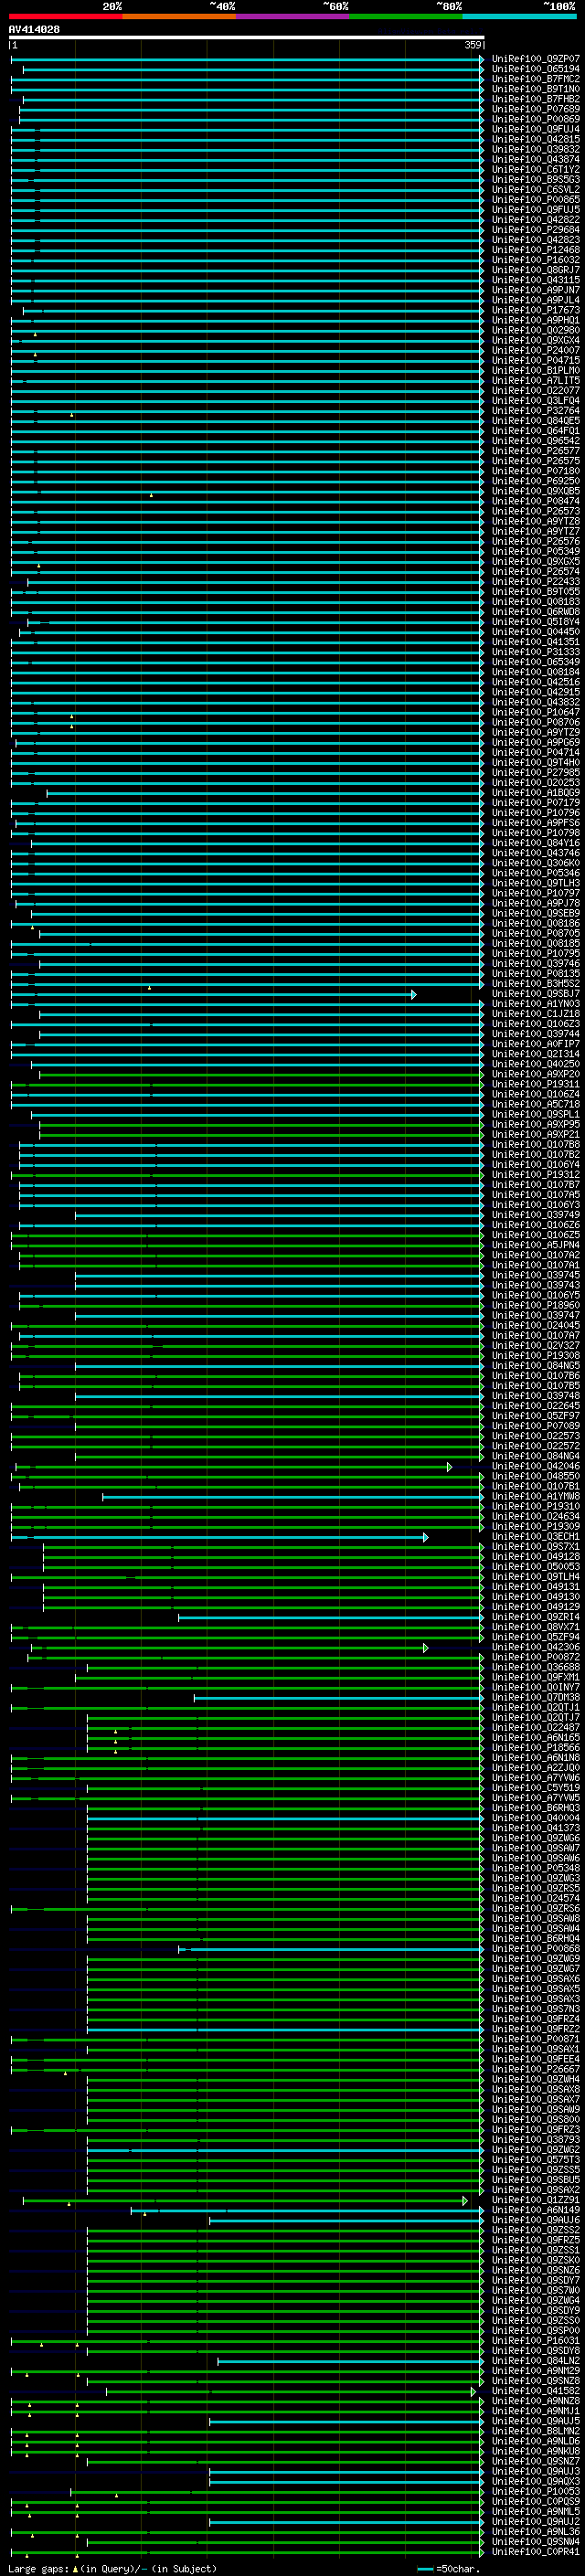Pick the UniRef100_P29684 entry
585x2576 pixels.
[x=535, y=230]
